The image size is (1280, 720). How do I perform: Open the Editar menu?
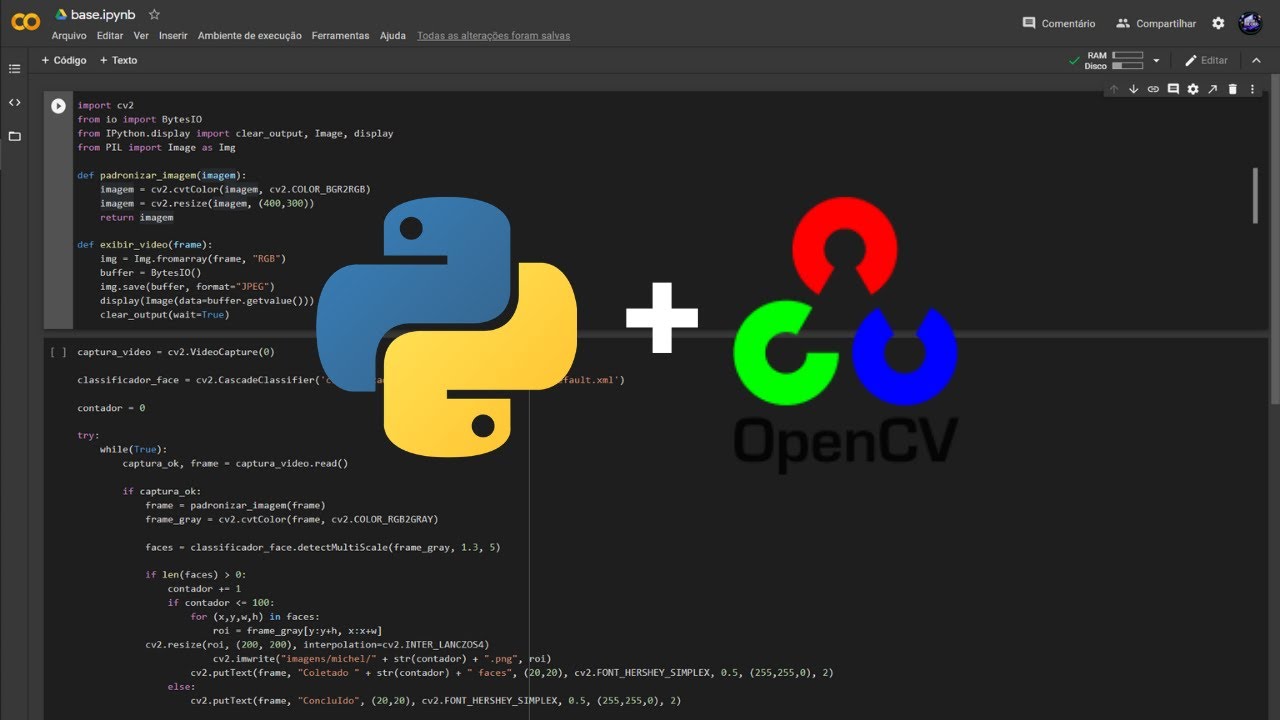(x=110, y=36)
